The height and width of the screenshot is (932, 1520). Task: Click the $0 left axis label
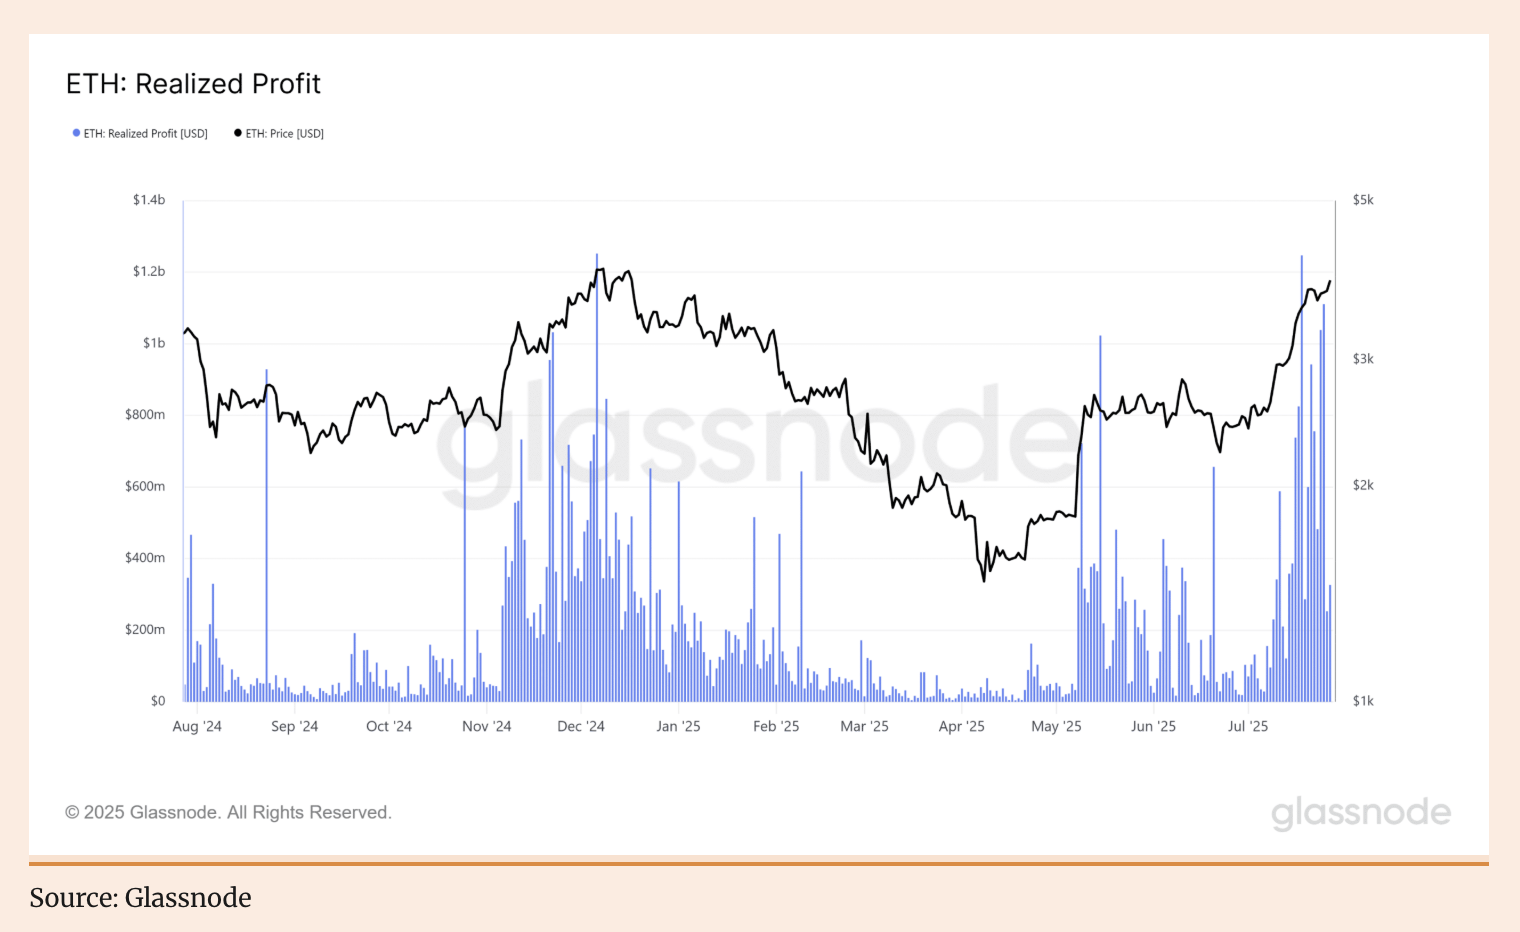tap(158, 701)
